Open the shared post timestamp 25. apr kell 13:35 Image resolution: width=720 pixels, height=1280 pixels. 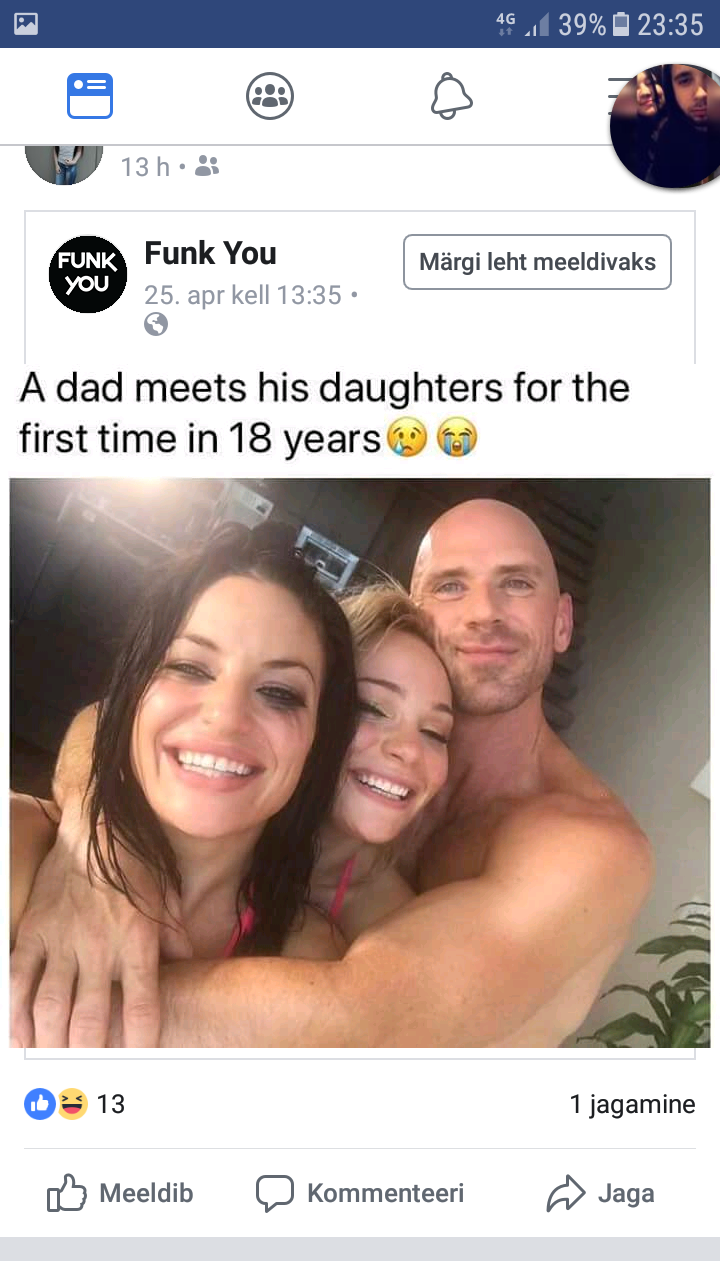[x=243, y=295]
